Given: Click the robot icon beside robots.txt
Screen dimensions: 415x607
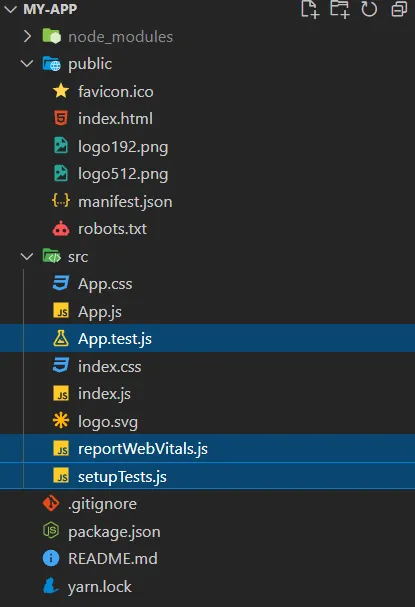Looking at the screenshot, I should tap(61, 228).
